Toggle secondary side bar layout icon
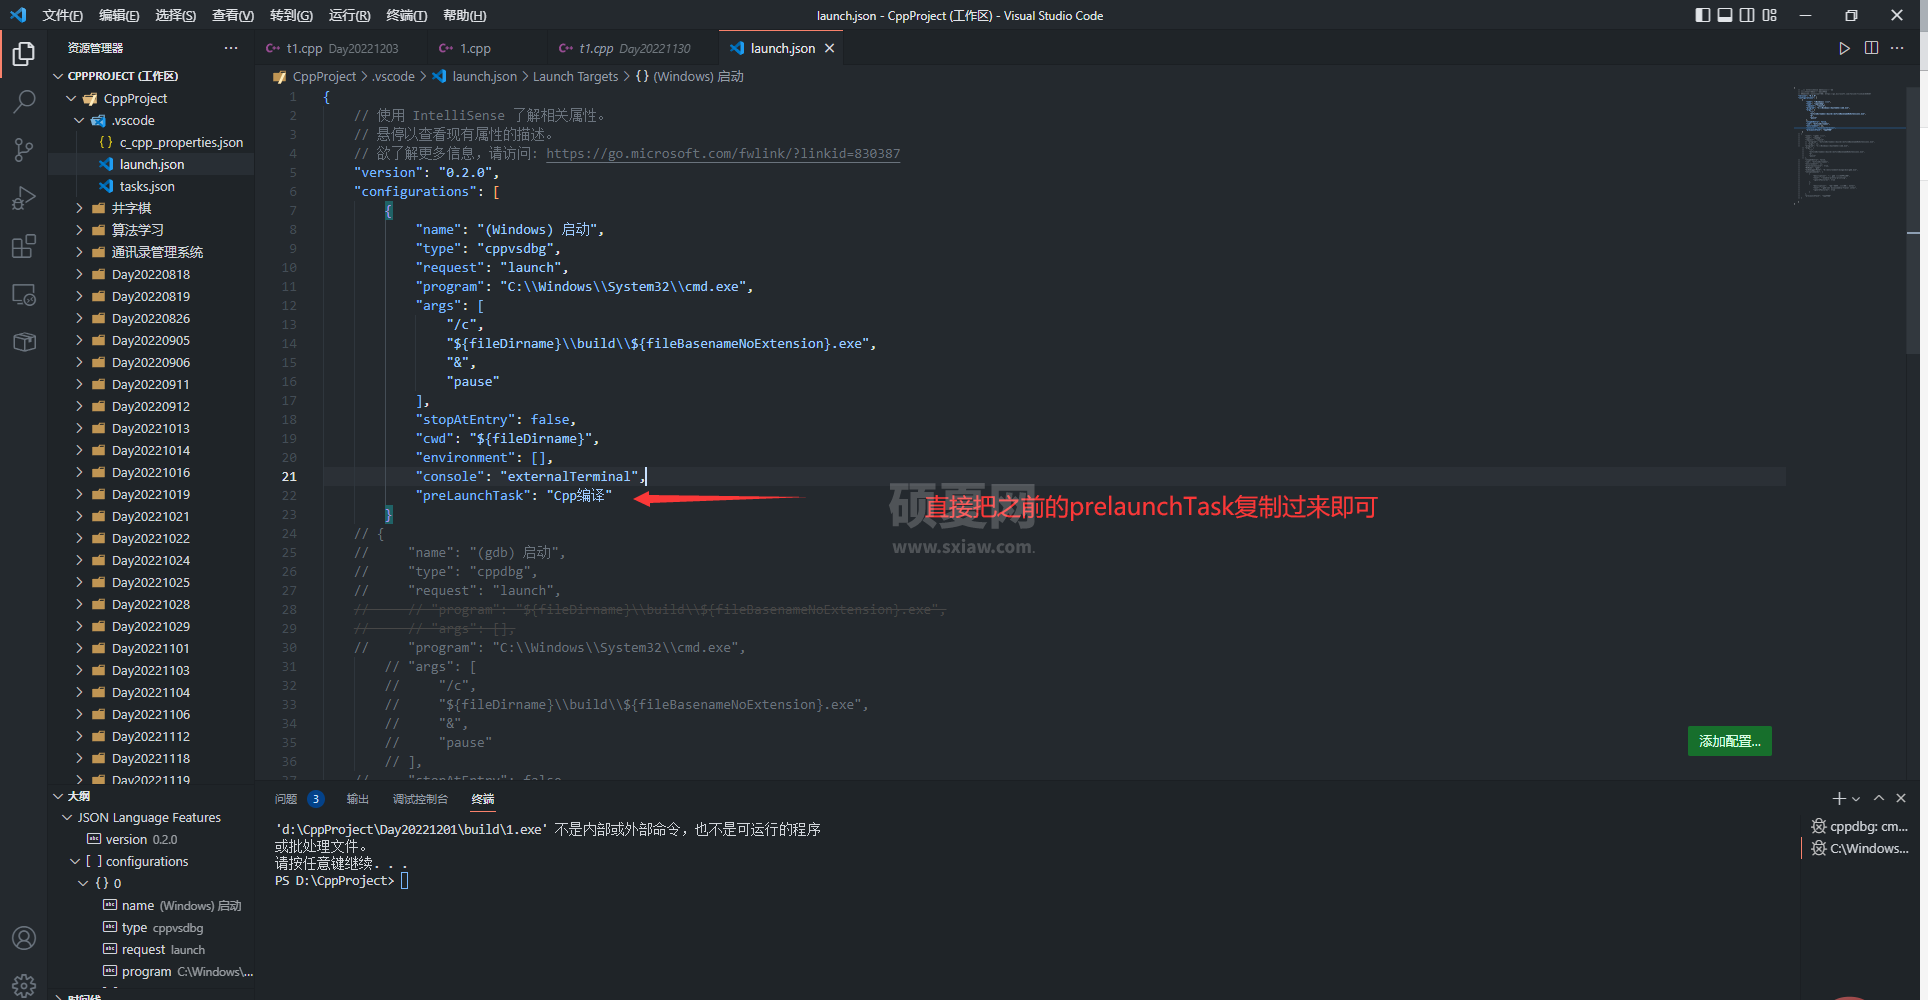This screenshot has width=1928, height=1000. click(1747, 15)
